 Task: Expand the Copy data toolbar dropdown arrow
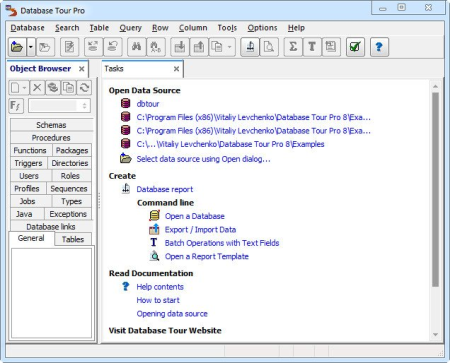(x=230, y=47)
